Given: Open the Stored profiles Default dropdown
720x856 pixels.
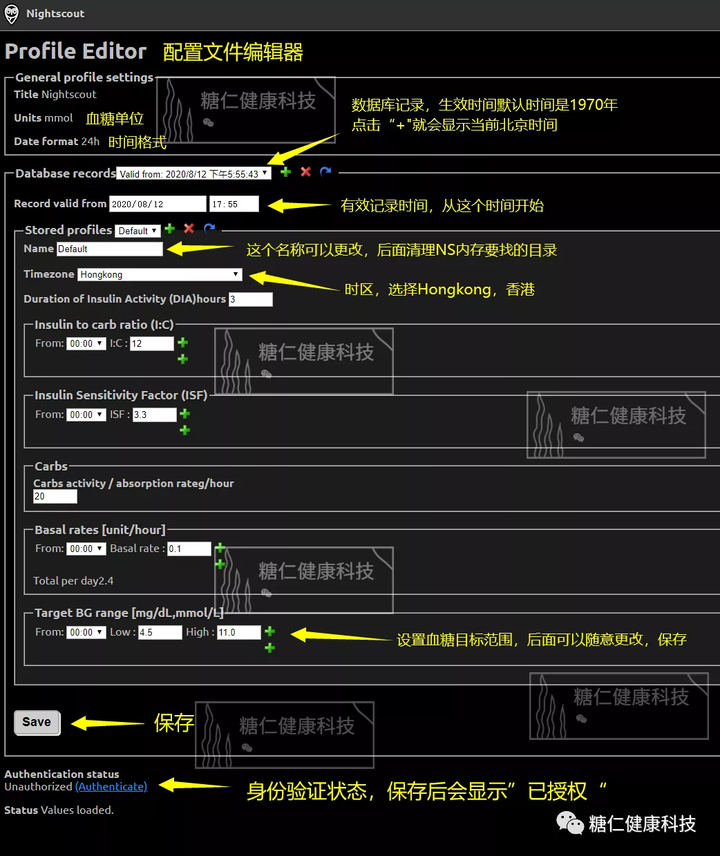Looking at the screenshot, I should pos(138,231).
